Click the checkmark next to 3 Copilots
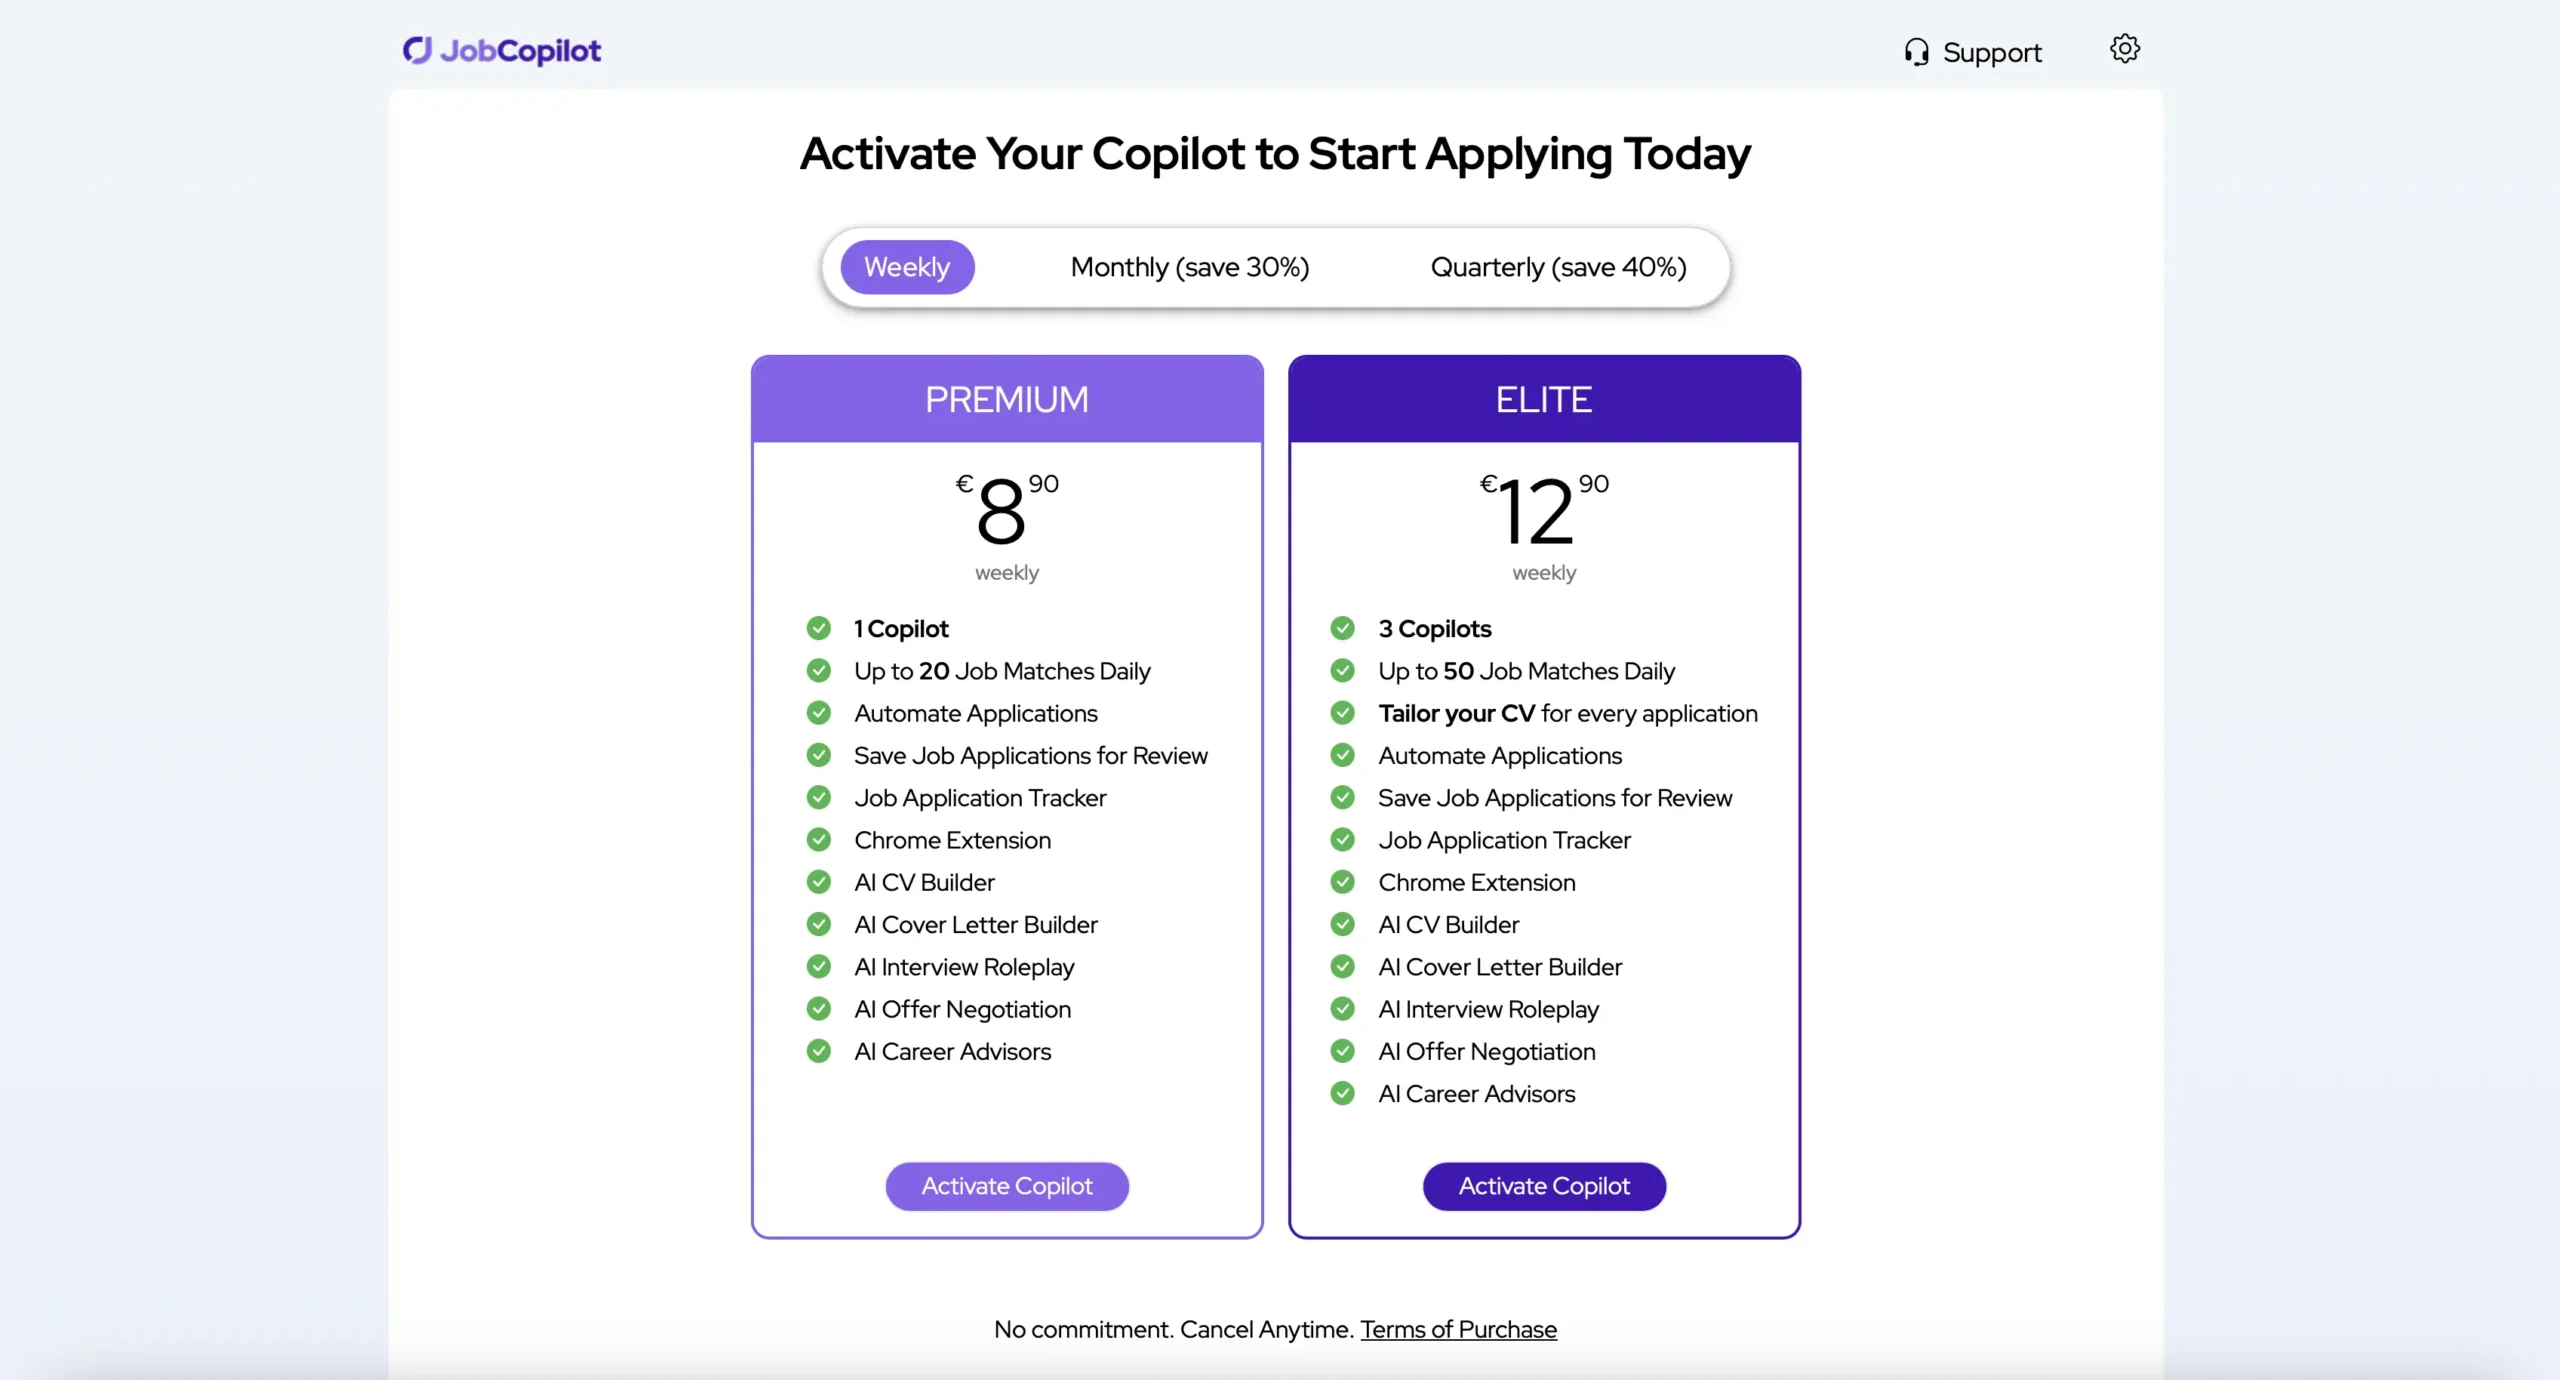2560x1380 pixels. [1343, 629]
